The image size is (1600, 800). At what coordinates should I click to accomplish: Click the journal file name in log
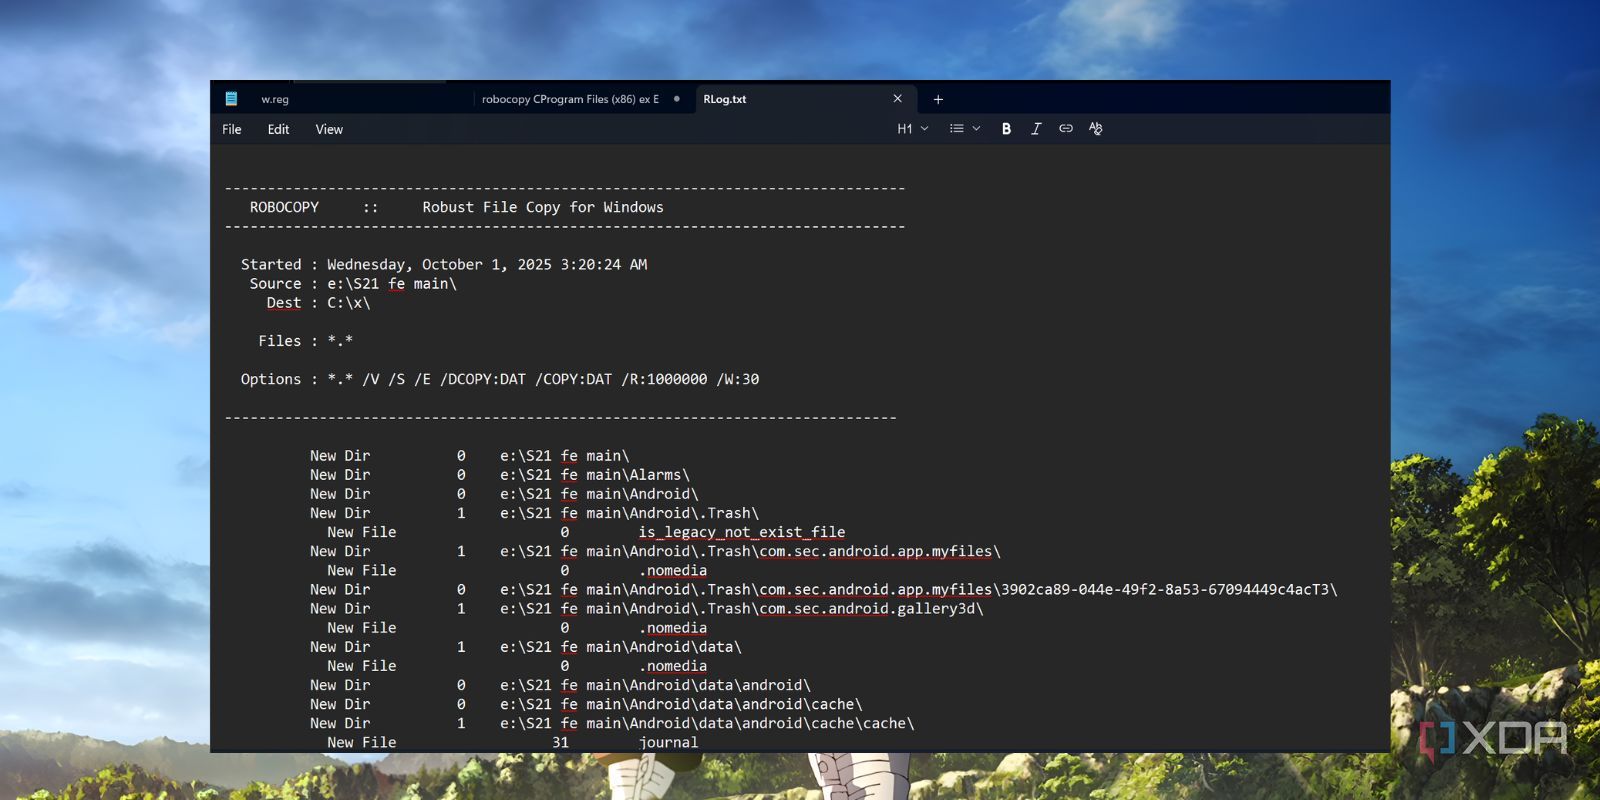pyautogui.click(x=668, y=743)
